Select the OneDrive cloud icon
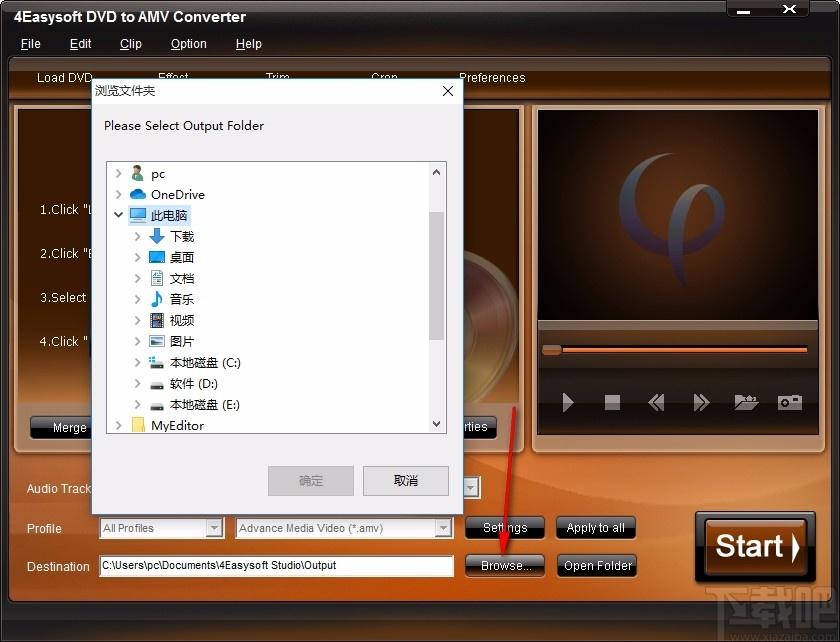This screenshot has width=840, height=642. tap(138, 194)
